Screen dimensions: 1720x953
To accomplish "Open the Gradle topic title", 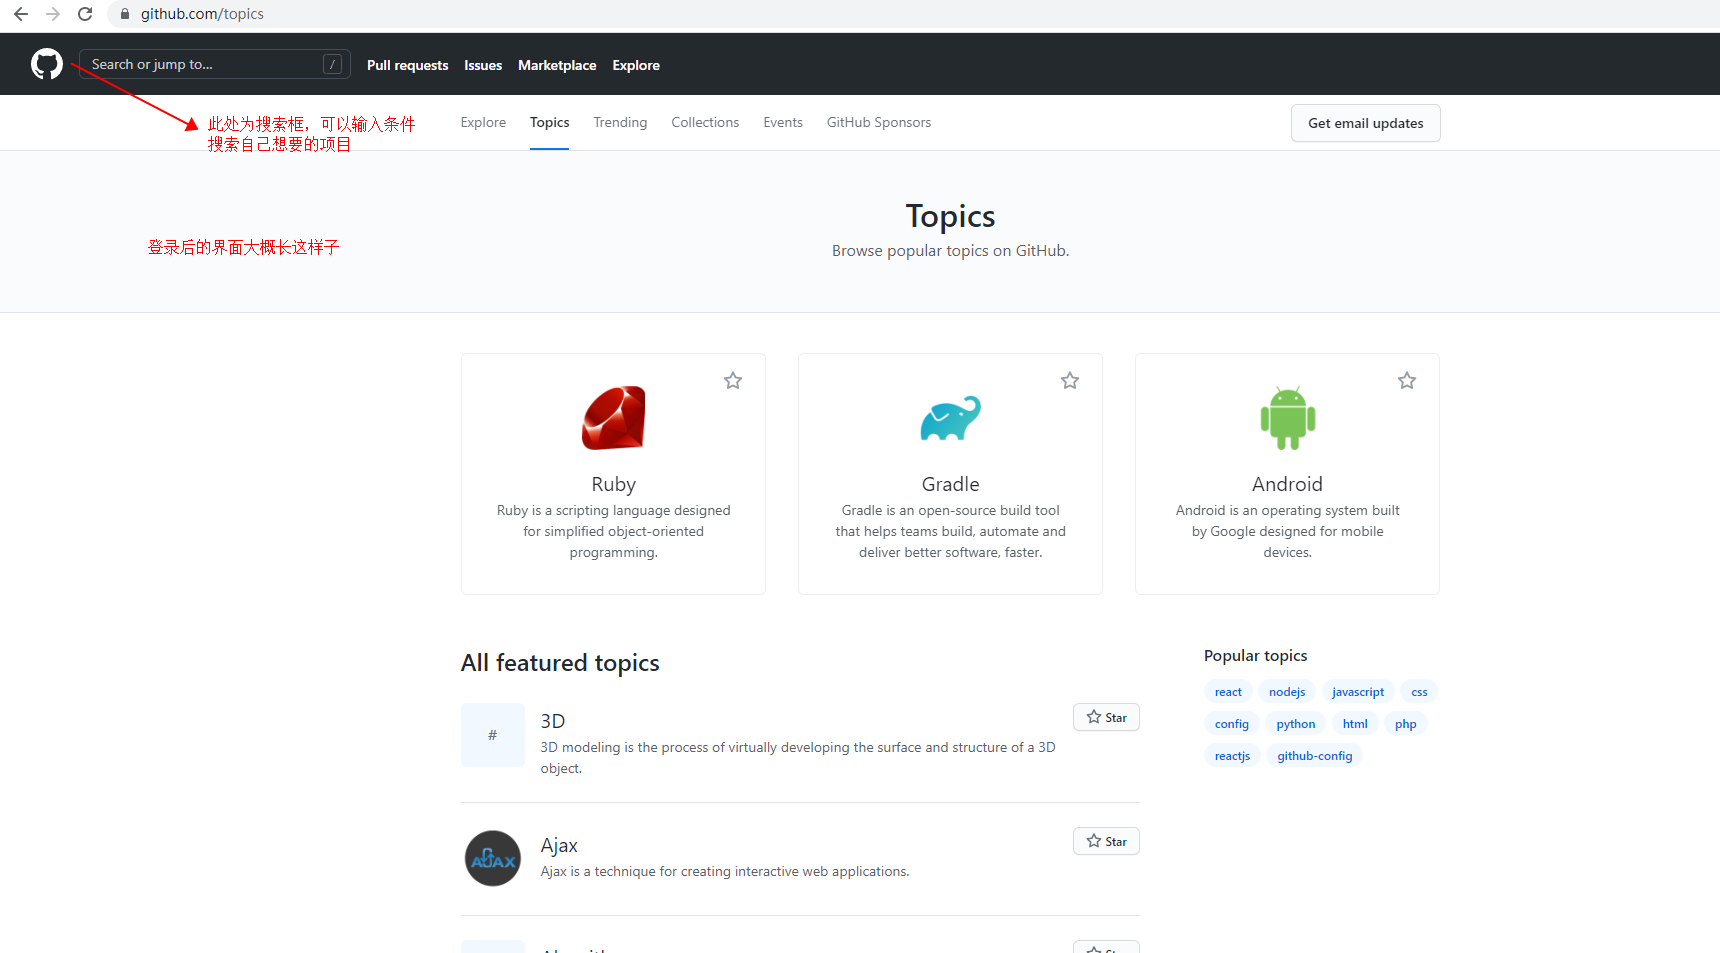I will tap(950, 484).
